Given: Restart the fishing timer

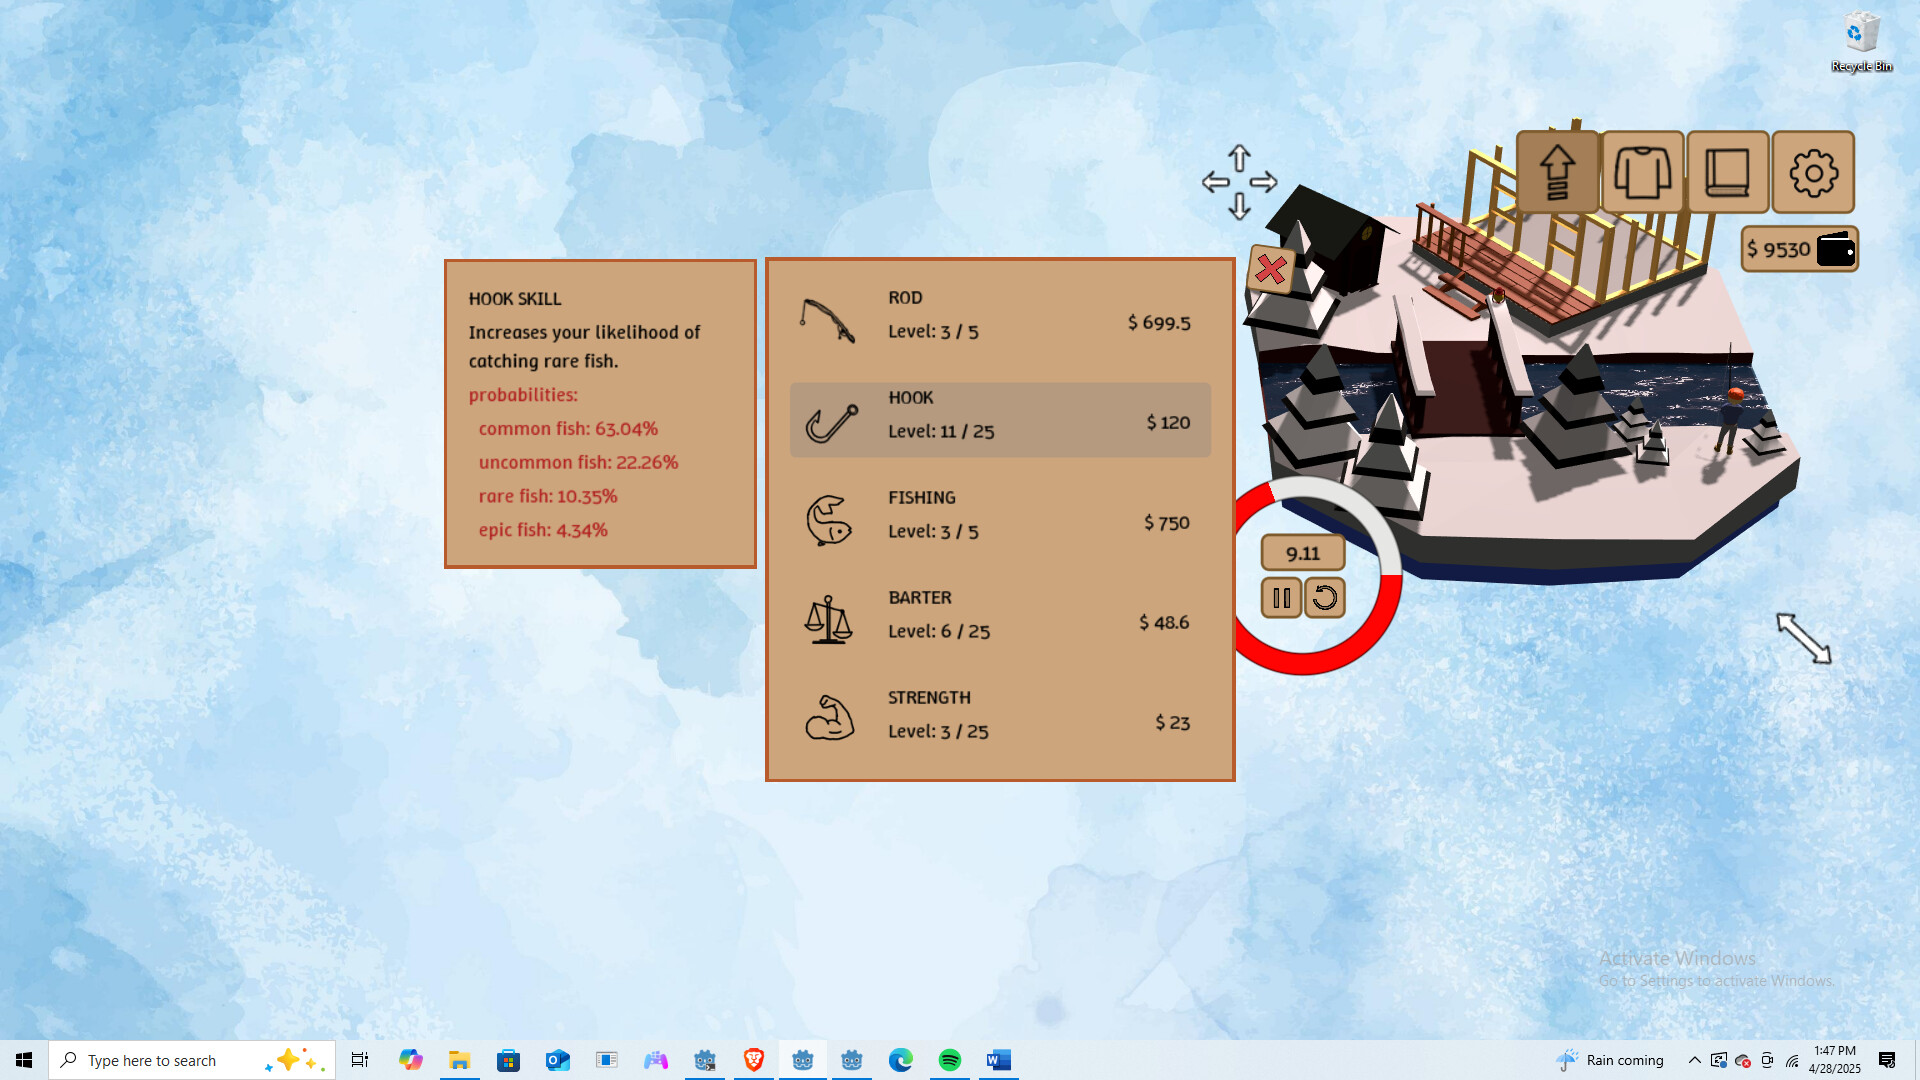Looking at the screenshot, I should pyautogui.click(x=1325, y=598).
